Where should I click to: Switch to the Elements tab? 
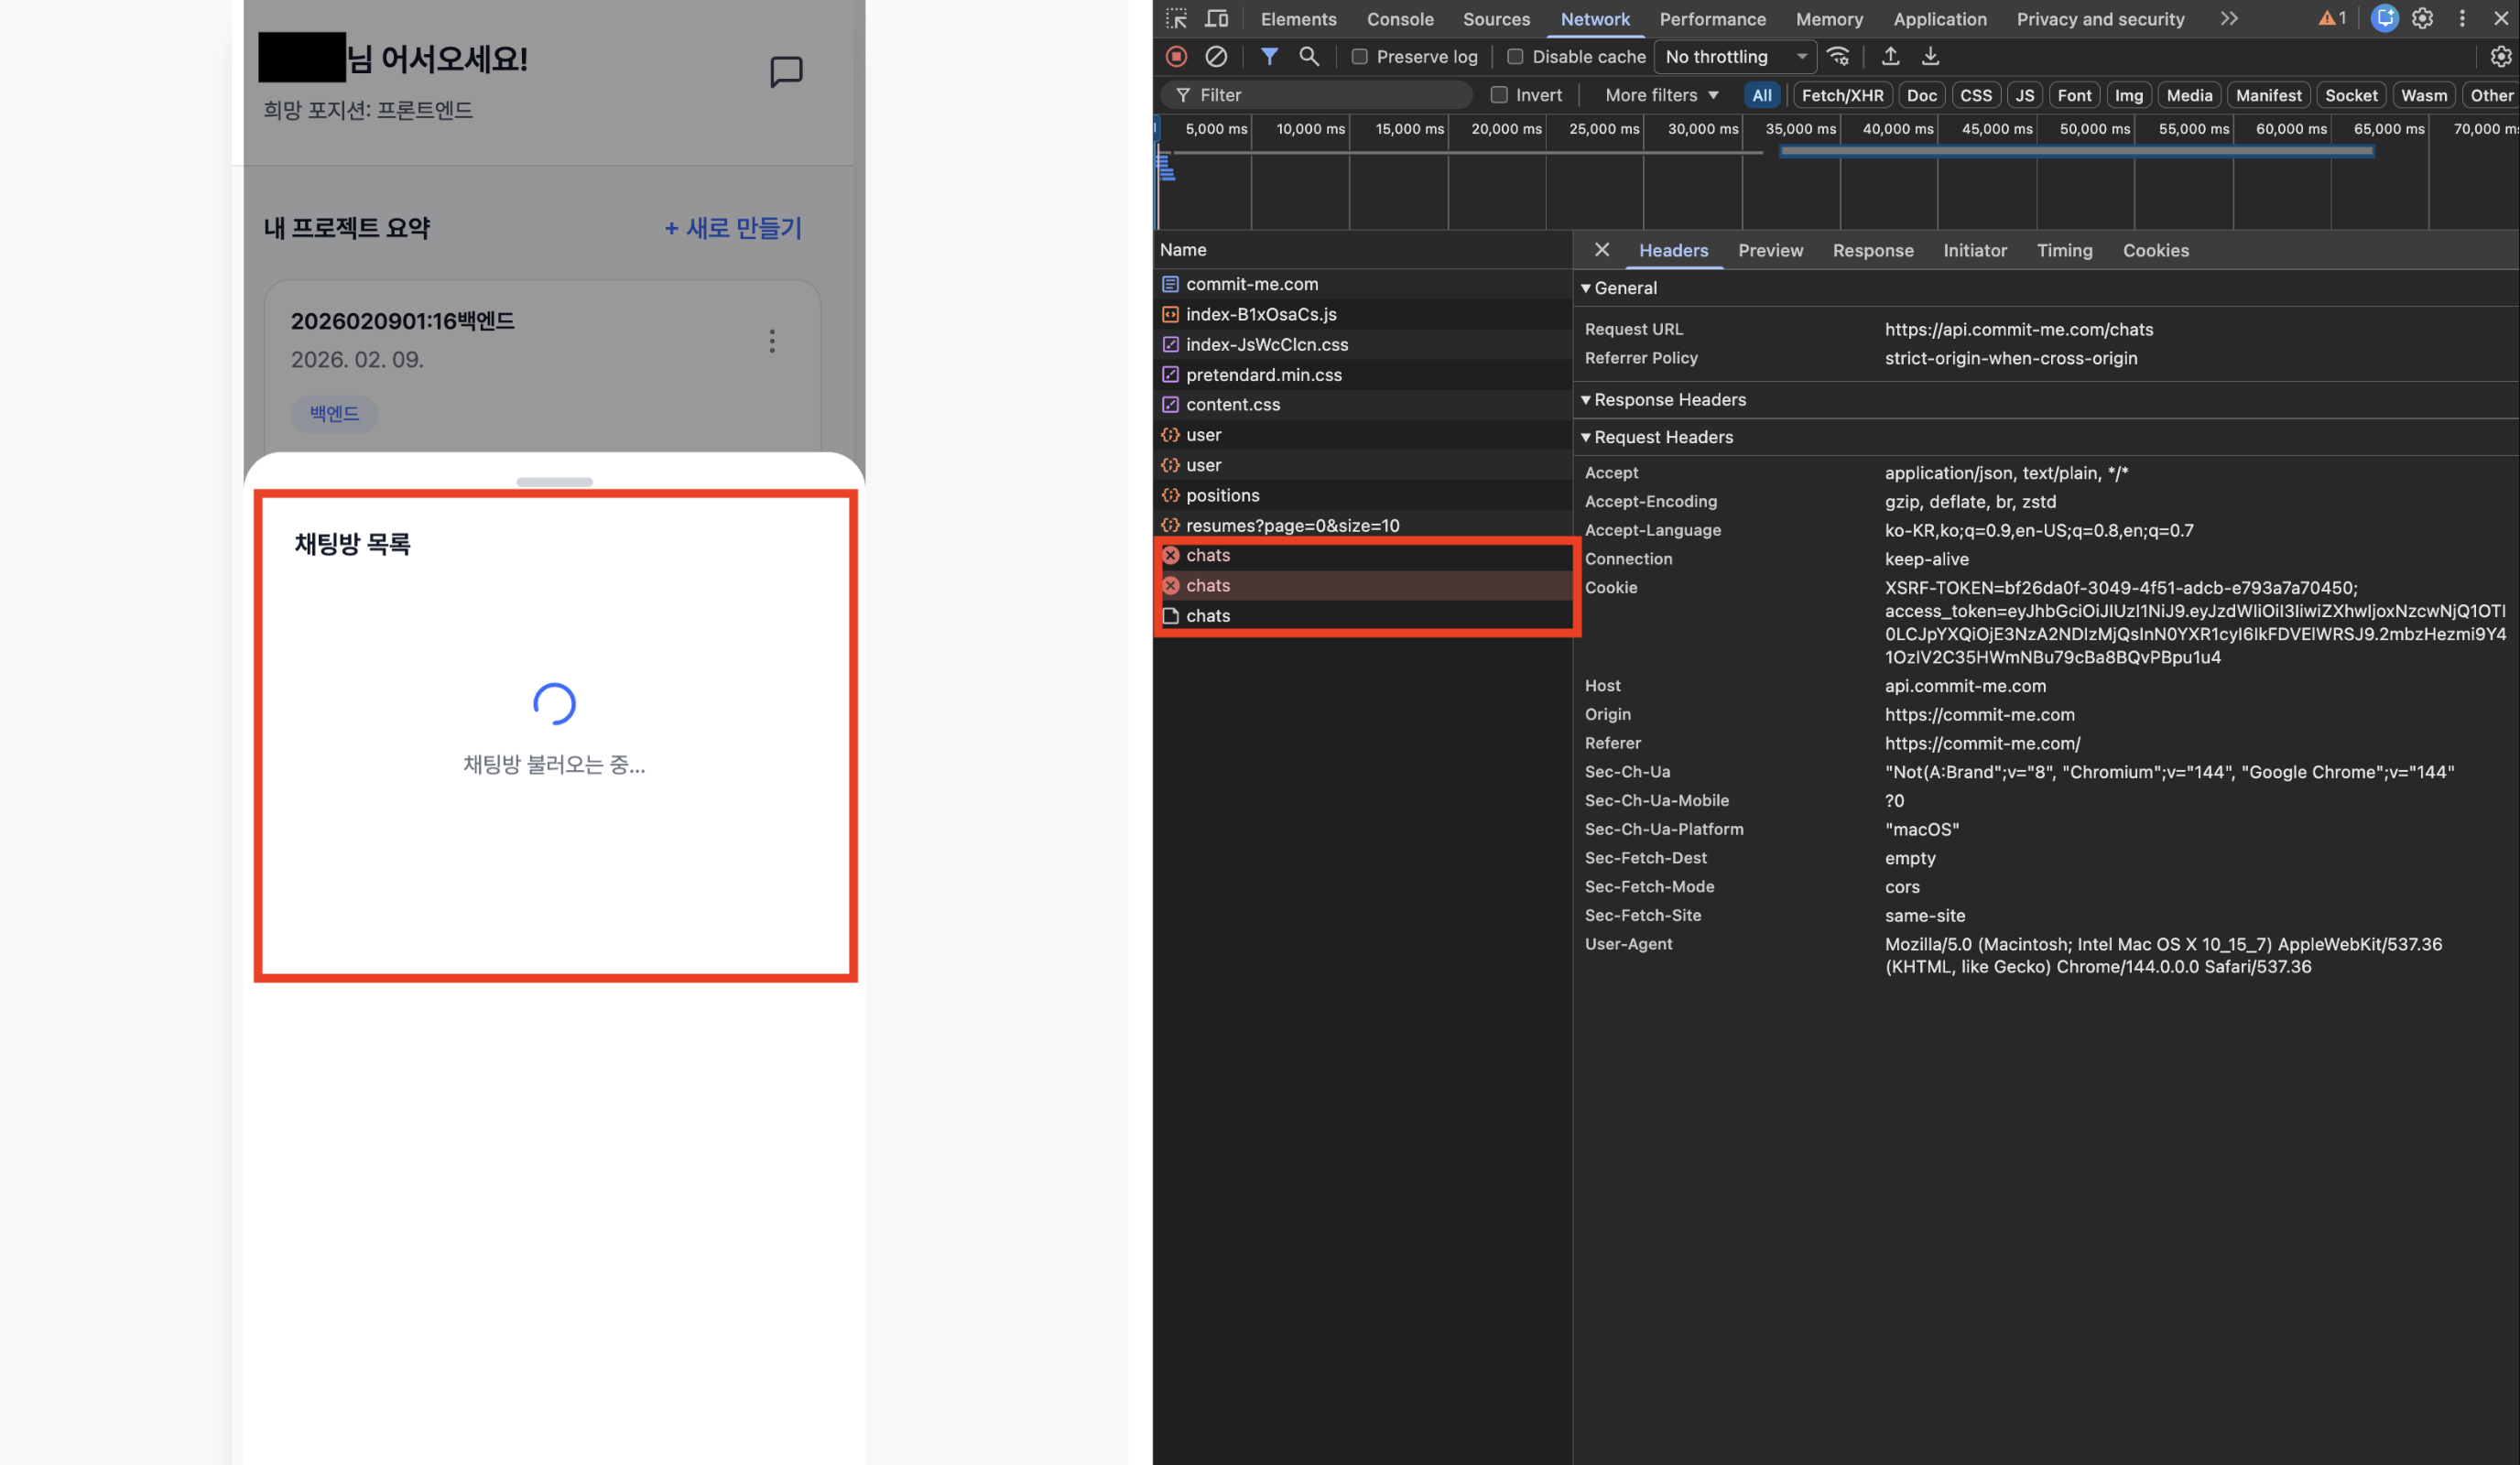click(x=1298, y=19)
